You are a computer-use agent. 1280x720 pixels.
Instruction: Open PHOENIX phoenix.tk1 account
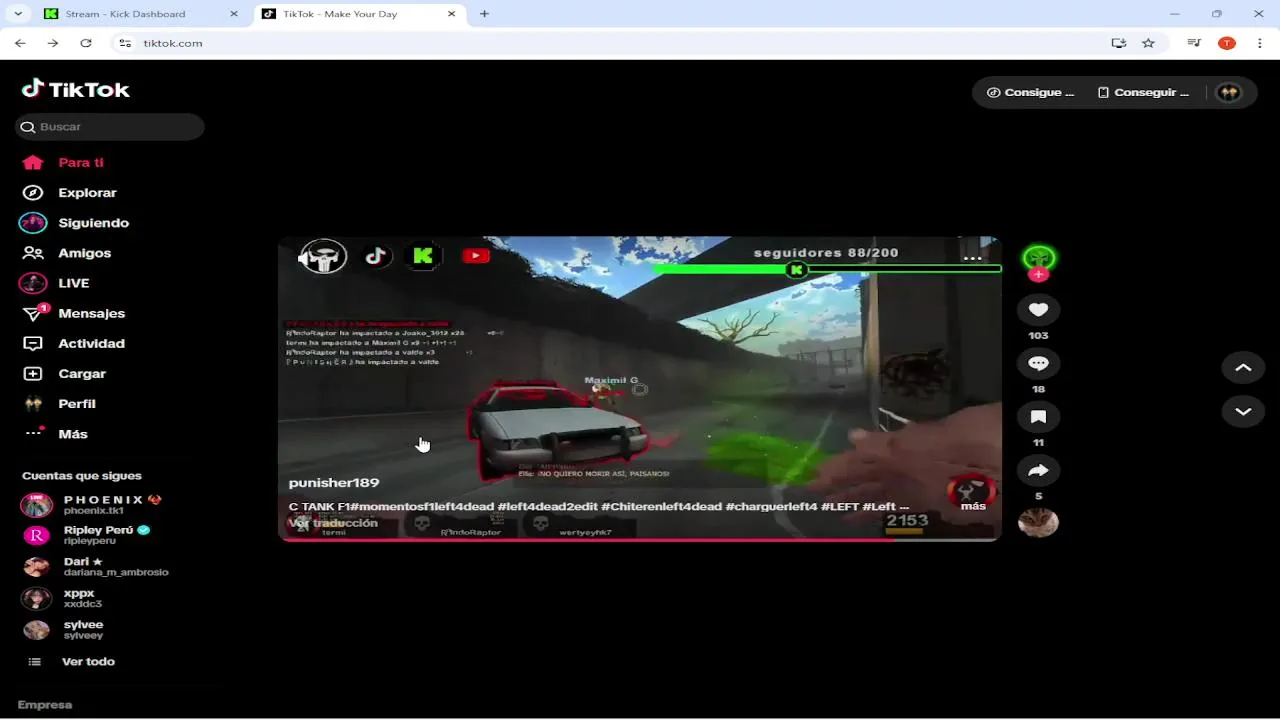[92, 504]
